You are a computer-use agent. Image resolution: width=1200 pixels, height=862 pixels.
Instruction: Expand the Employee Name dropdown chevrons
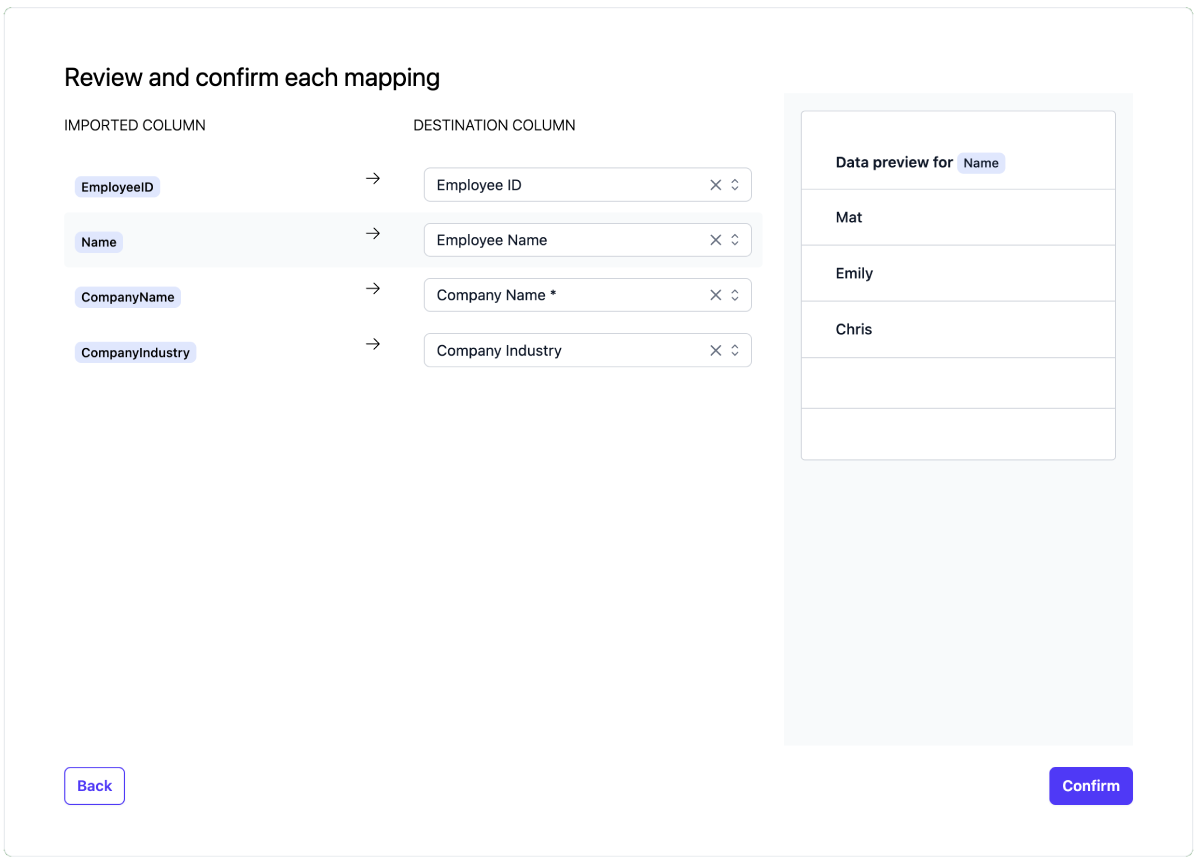(735, 240)
